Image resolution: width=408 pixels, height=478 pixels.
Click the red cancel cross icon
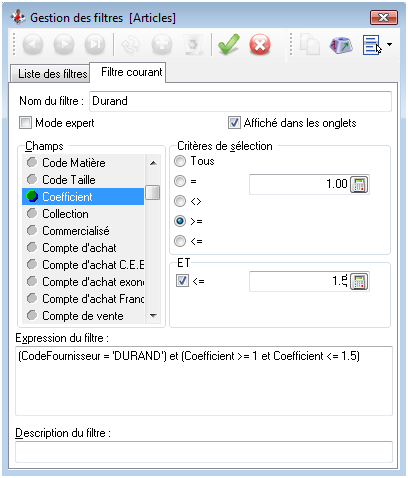point(260,44)
